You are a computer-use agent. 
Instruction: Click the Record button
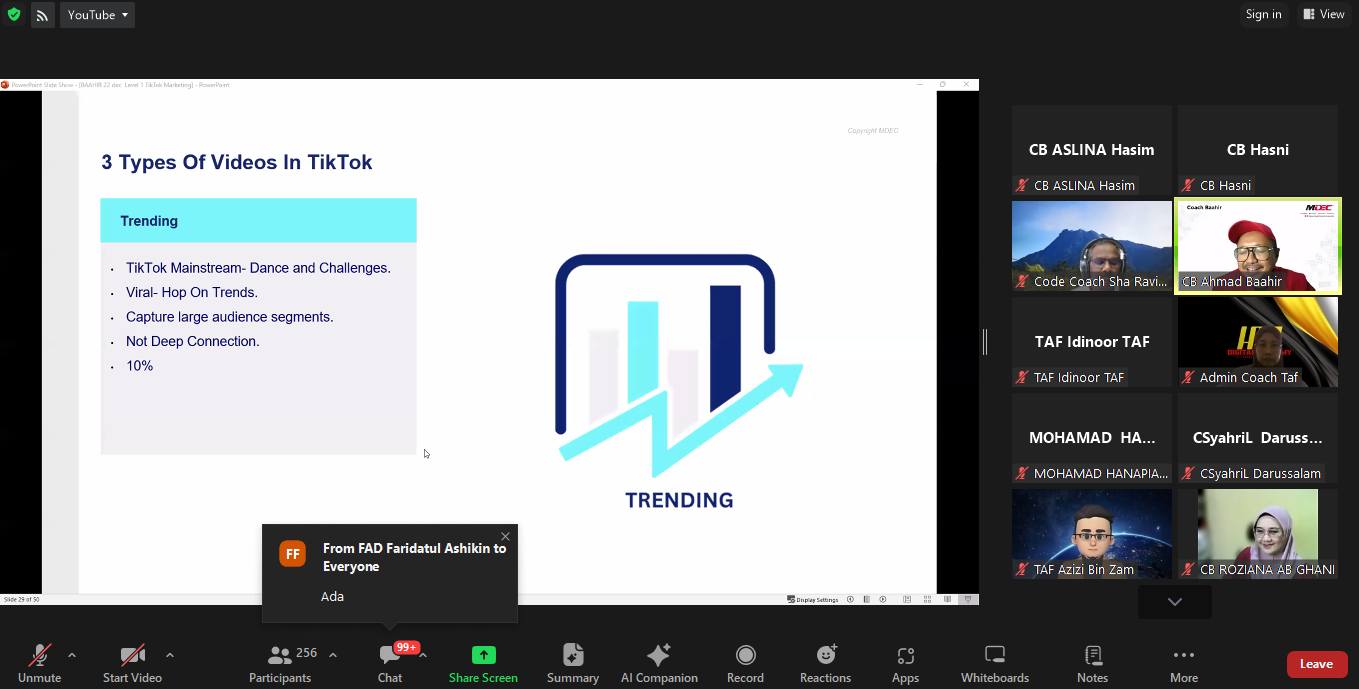[x=745, y=663]
